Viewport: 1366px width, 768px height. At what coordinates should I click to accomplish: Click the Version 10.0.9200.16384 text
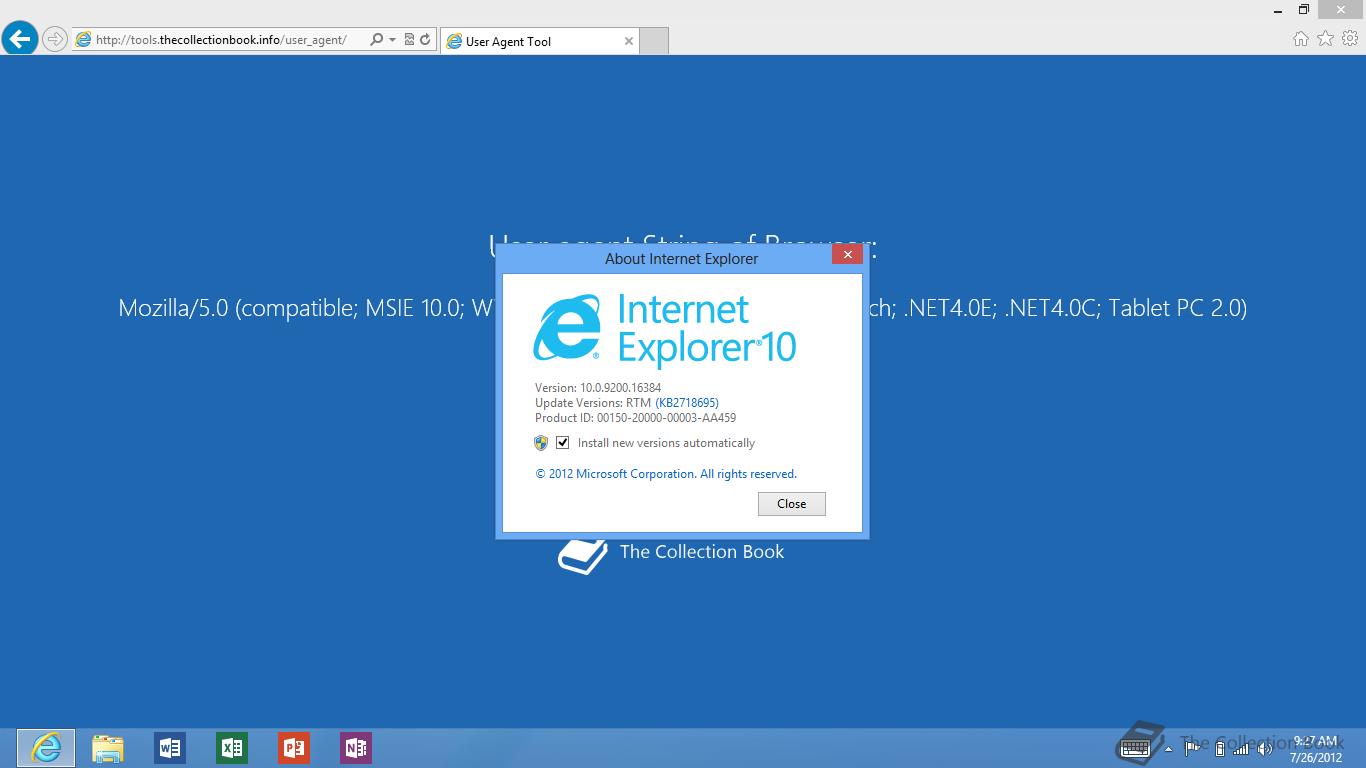coord(598,388)
